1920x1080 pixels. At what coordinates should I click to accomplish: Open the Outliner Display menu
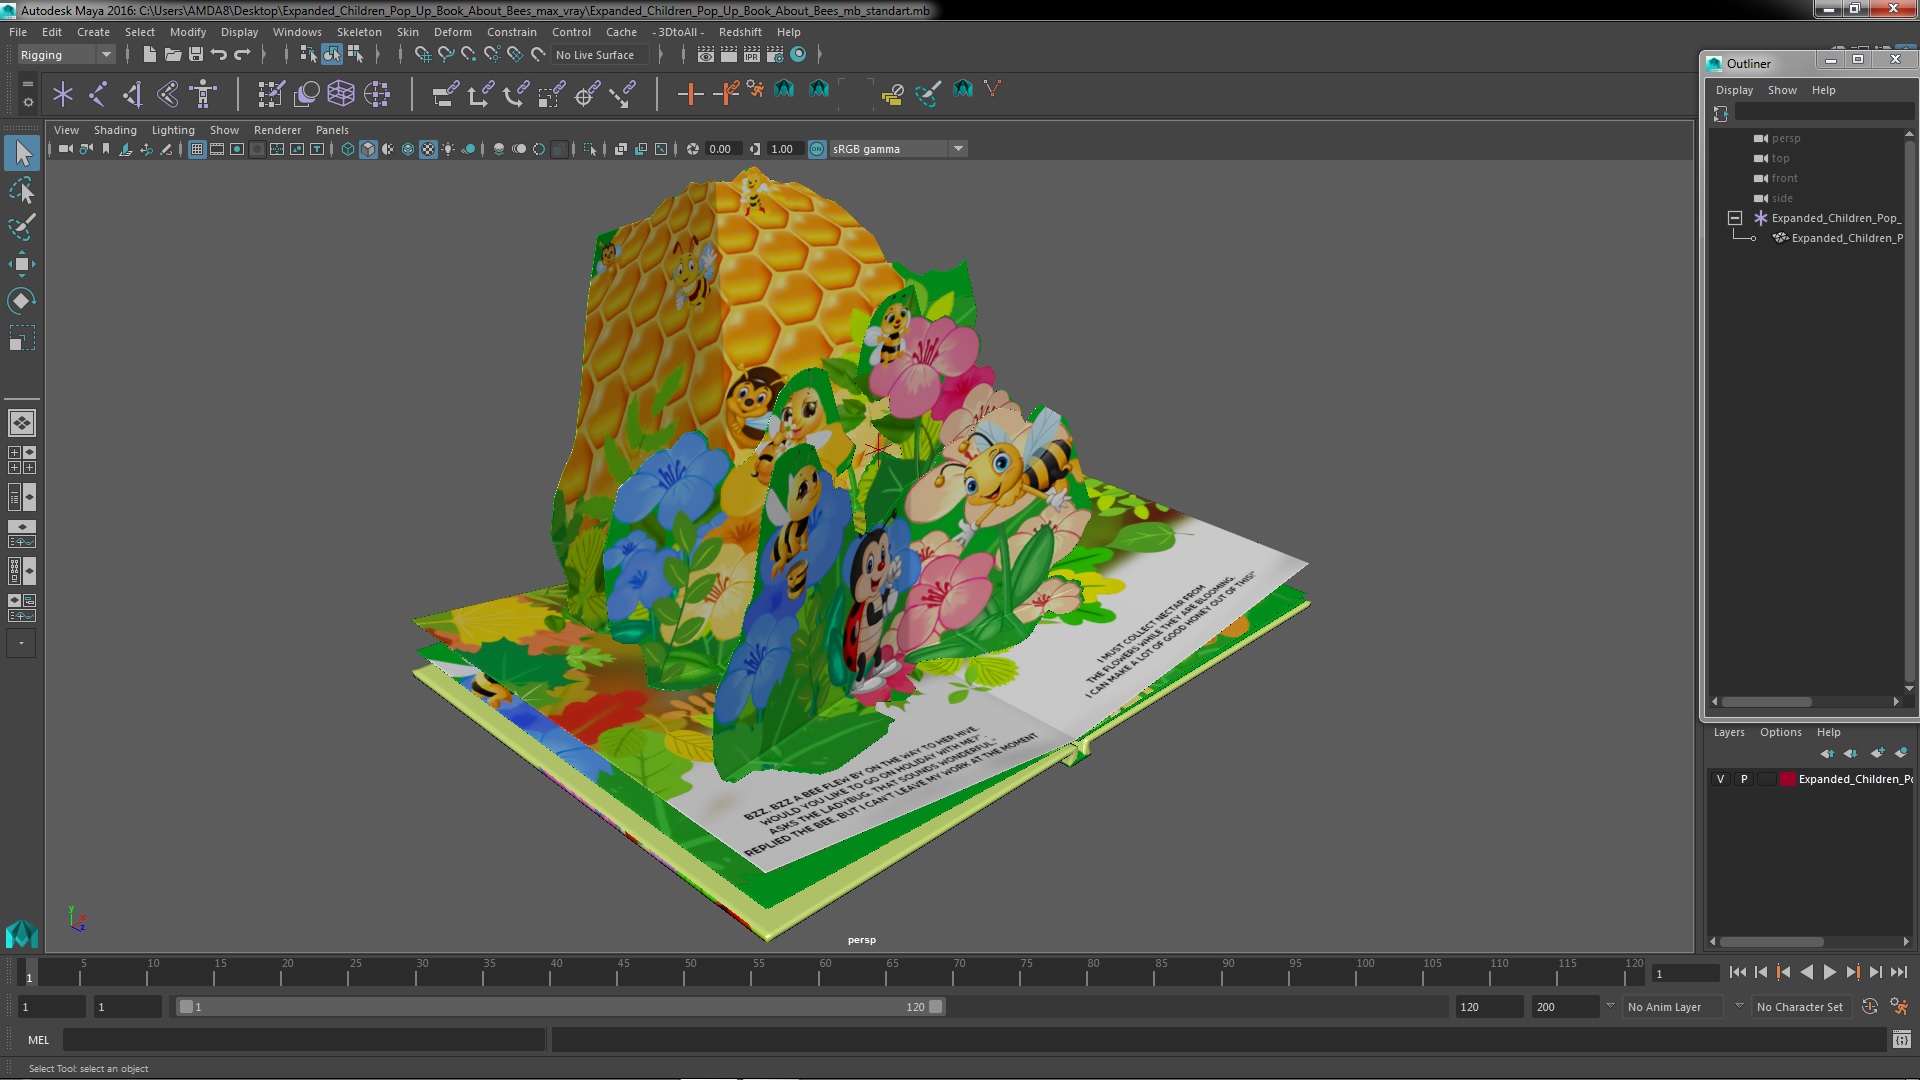coord(1734,90)
